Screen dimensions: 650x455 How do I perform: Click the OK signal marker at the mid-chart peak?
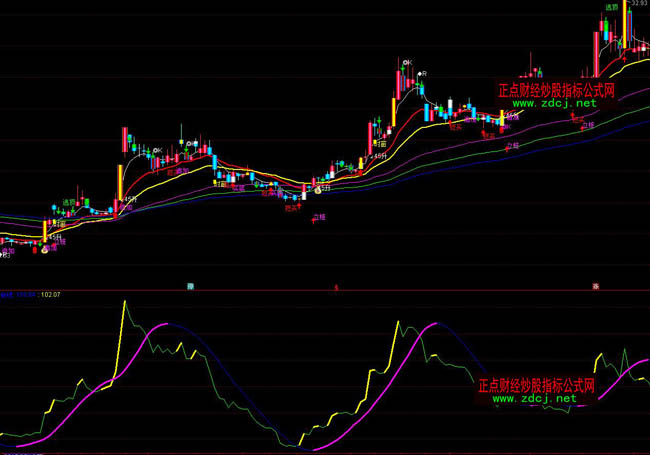(x=407, y=63)
